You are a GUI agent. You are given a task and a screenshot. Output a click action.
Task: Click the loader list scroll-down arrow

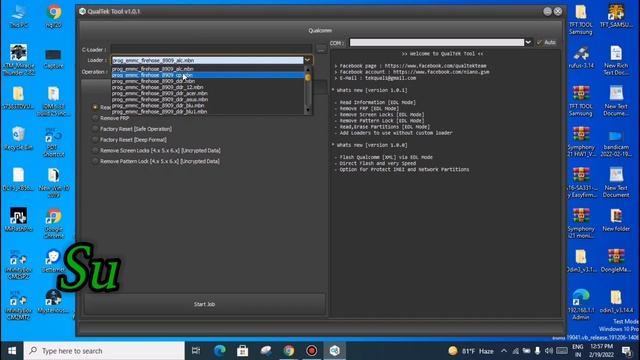(x=308, y=110)
